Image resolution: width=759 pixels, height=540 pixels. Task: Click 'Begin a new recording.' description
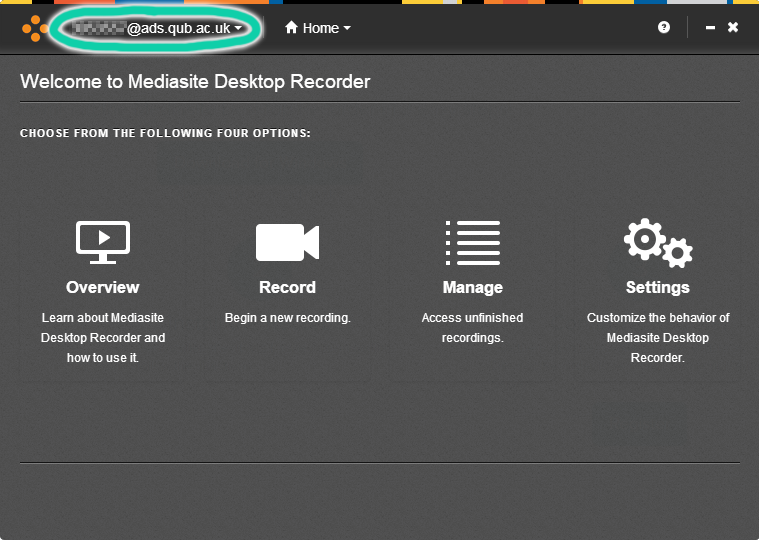pos(287,318)
